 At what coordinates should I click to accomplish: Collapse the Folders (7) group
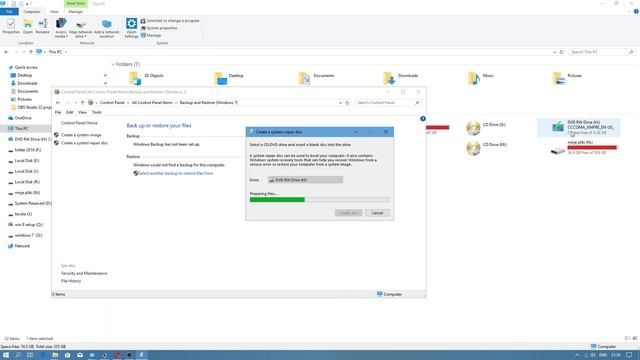(x=113, y=64)
